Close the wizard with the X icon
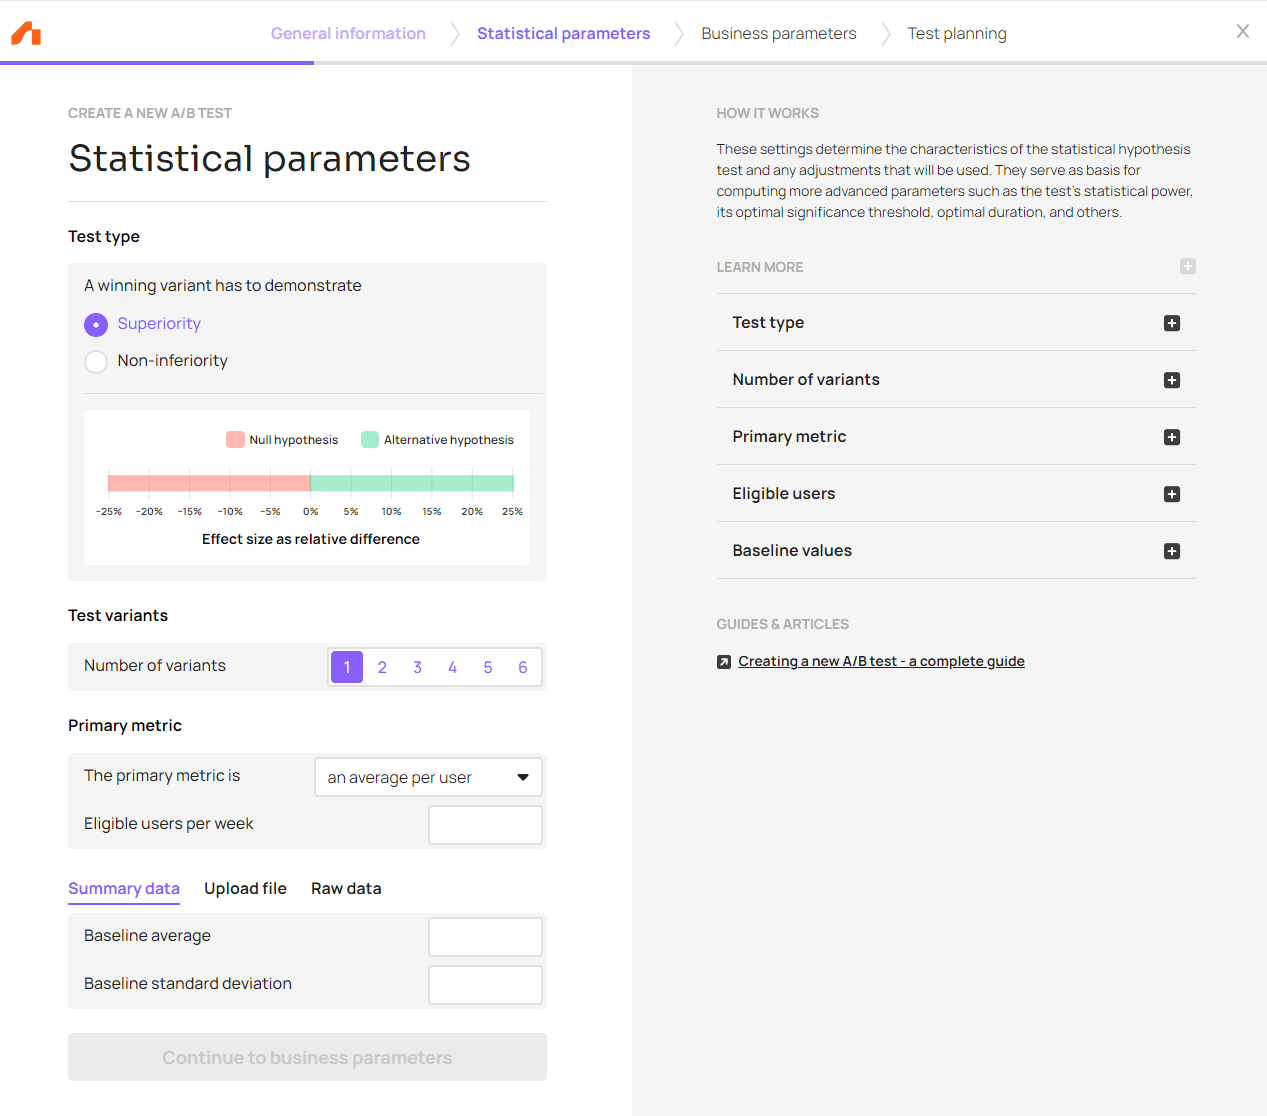The height and width of the screenshot is (1116, 1267). click(x=1242, y=31)
